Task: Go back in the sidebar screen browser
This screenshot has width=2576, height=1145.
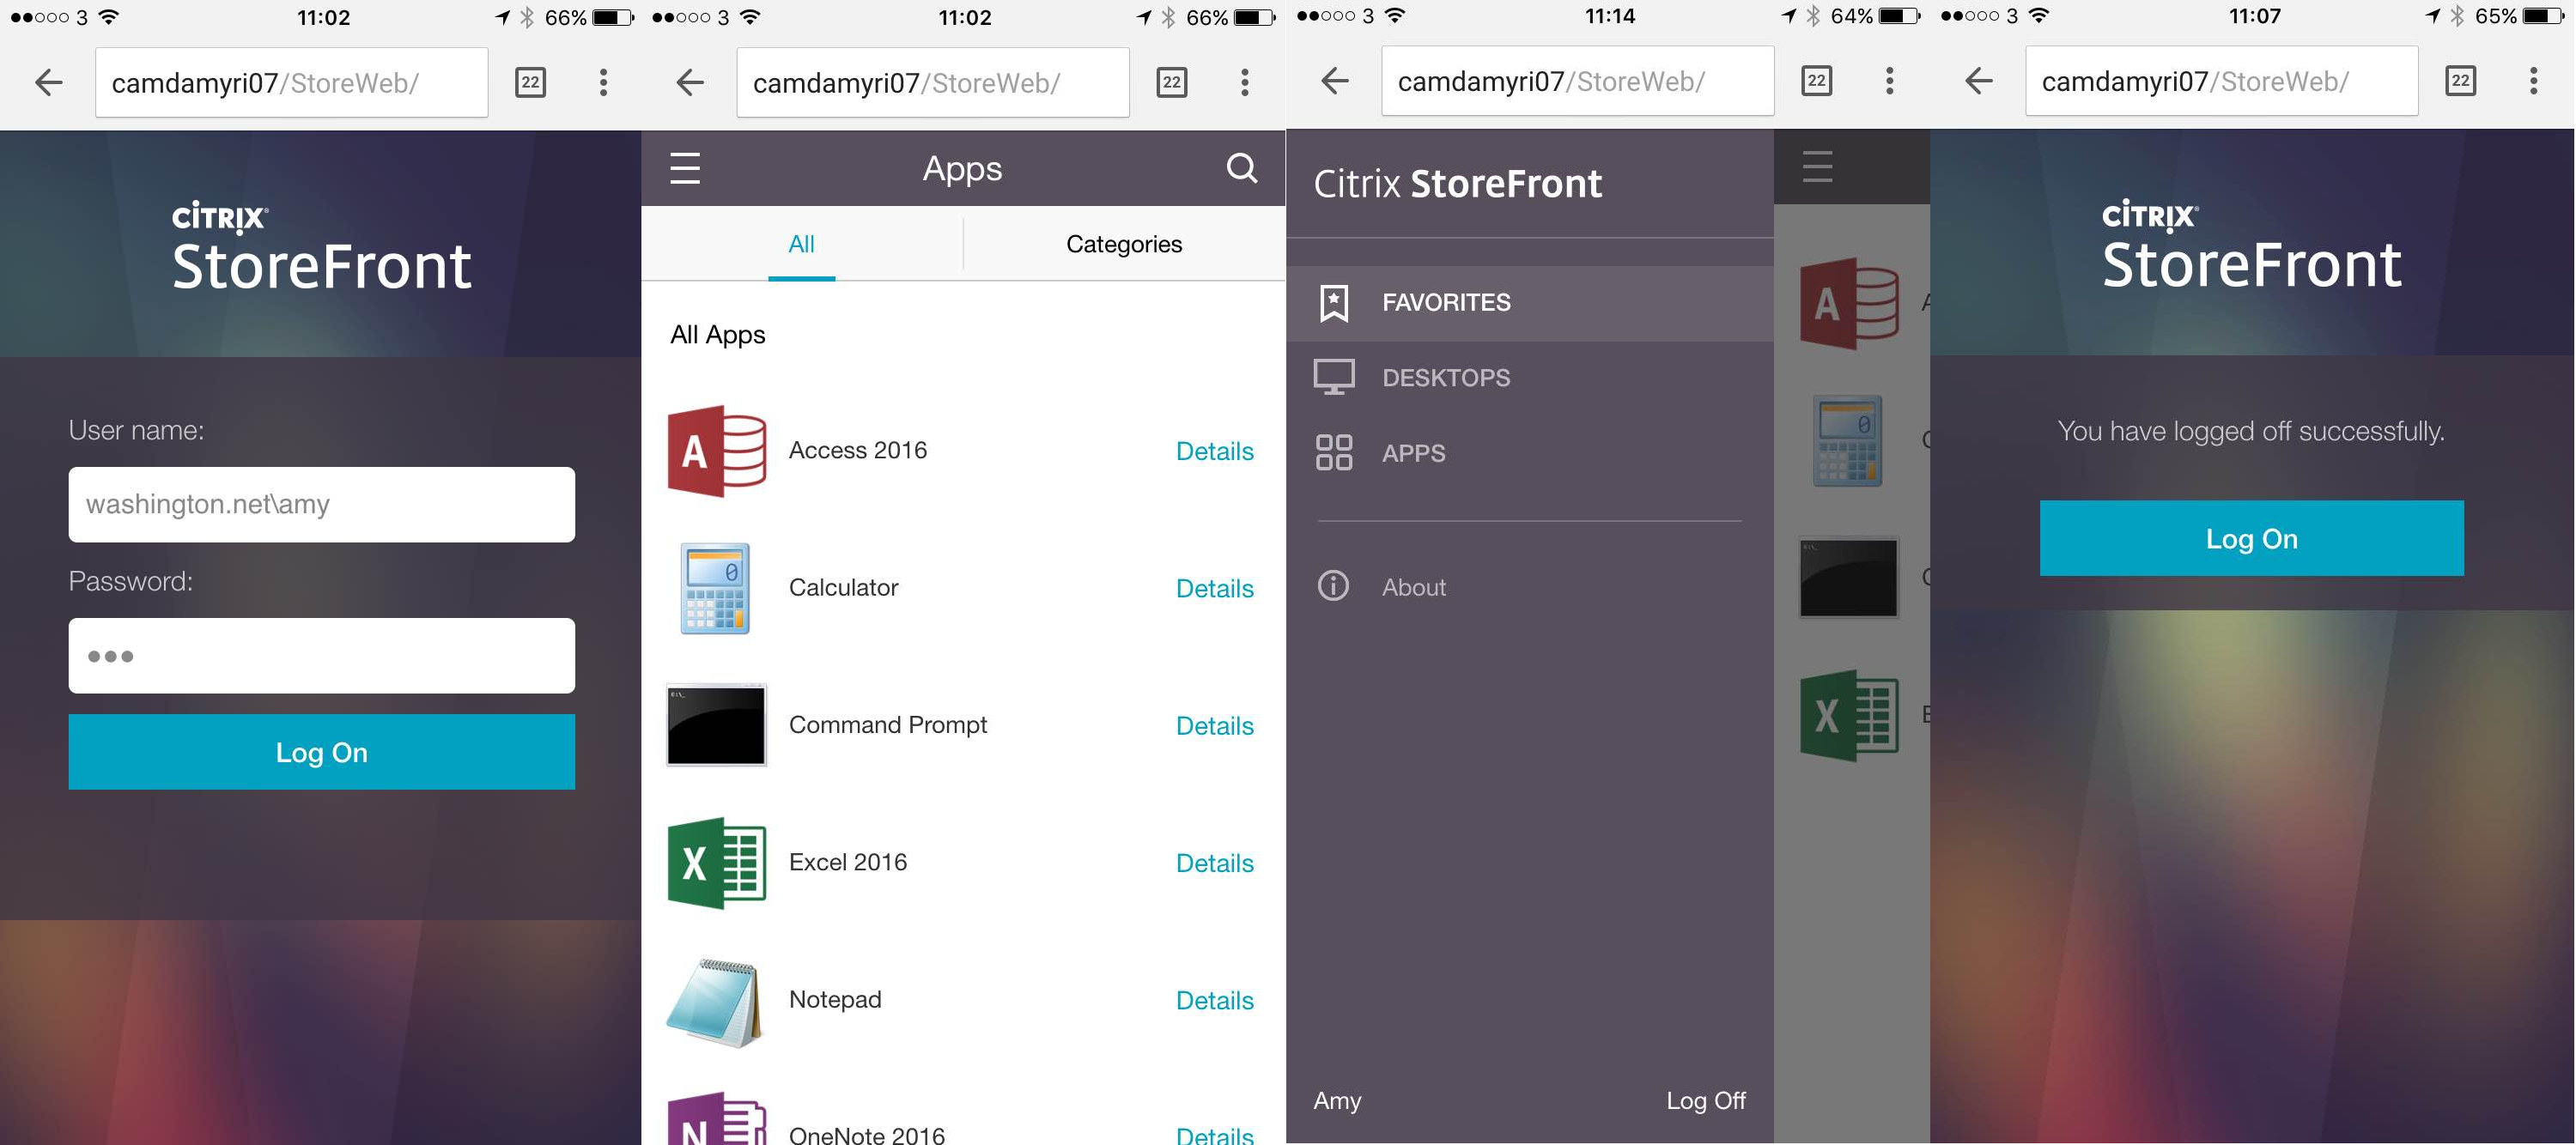Action: [1335, 80]
